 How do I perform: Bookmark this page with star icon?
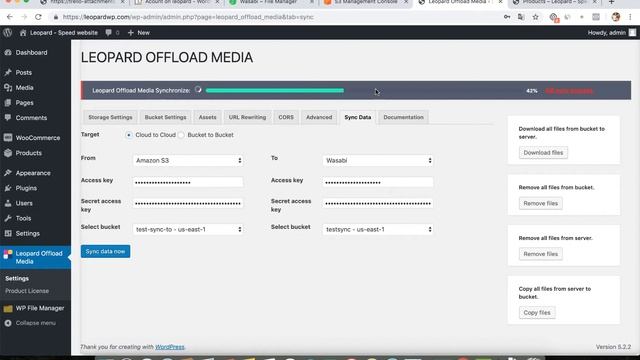[536, 17]
